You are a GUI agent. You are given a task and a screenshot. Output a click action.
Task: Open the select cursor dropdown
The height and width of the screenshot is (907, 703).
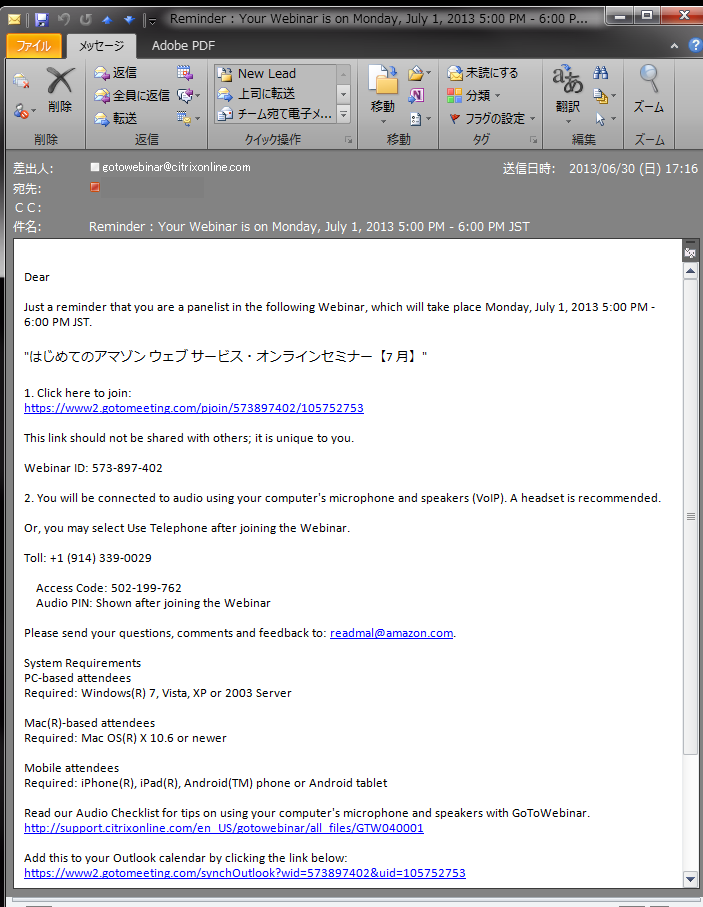[x=605, y=119]
